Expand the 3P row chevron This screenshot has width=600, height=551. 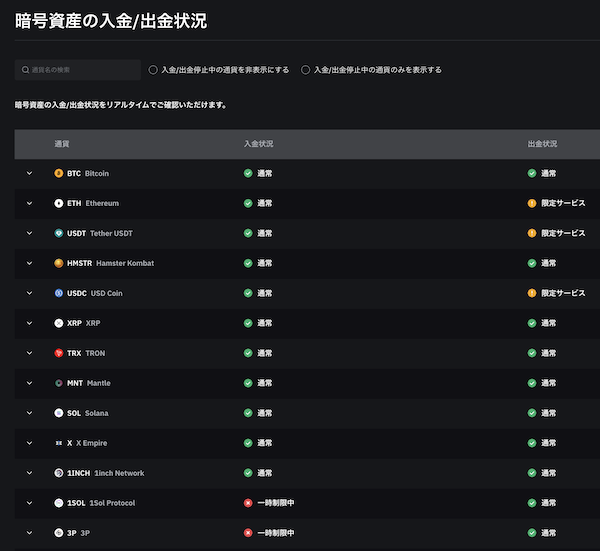click(29, 533)
